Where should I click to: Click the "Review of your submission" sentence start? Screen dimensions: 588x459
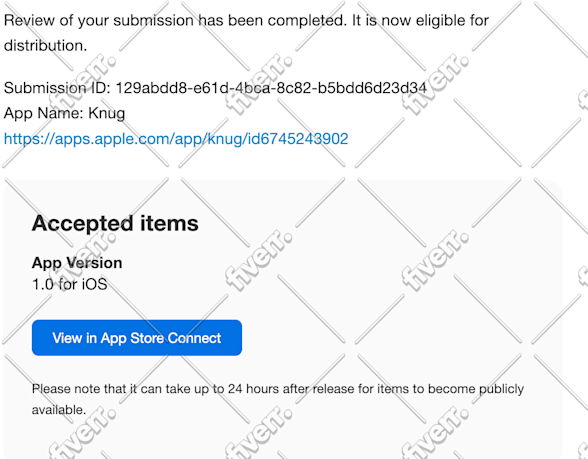pos(98,20)
